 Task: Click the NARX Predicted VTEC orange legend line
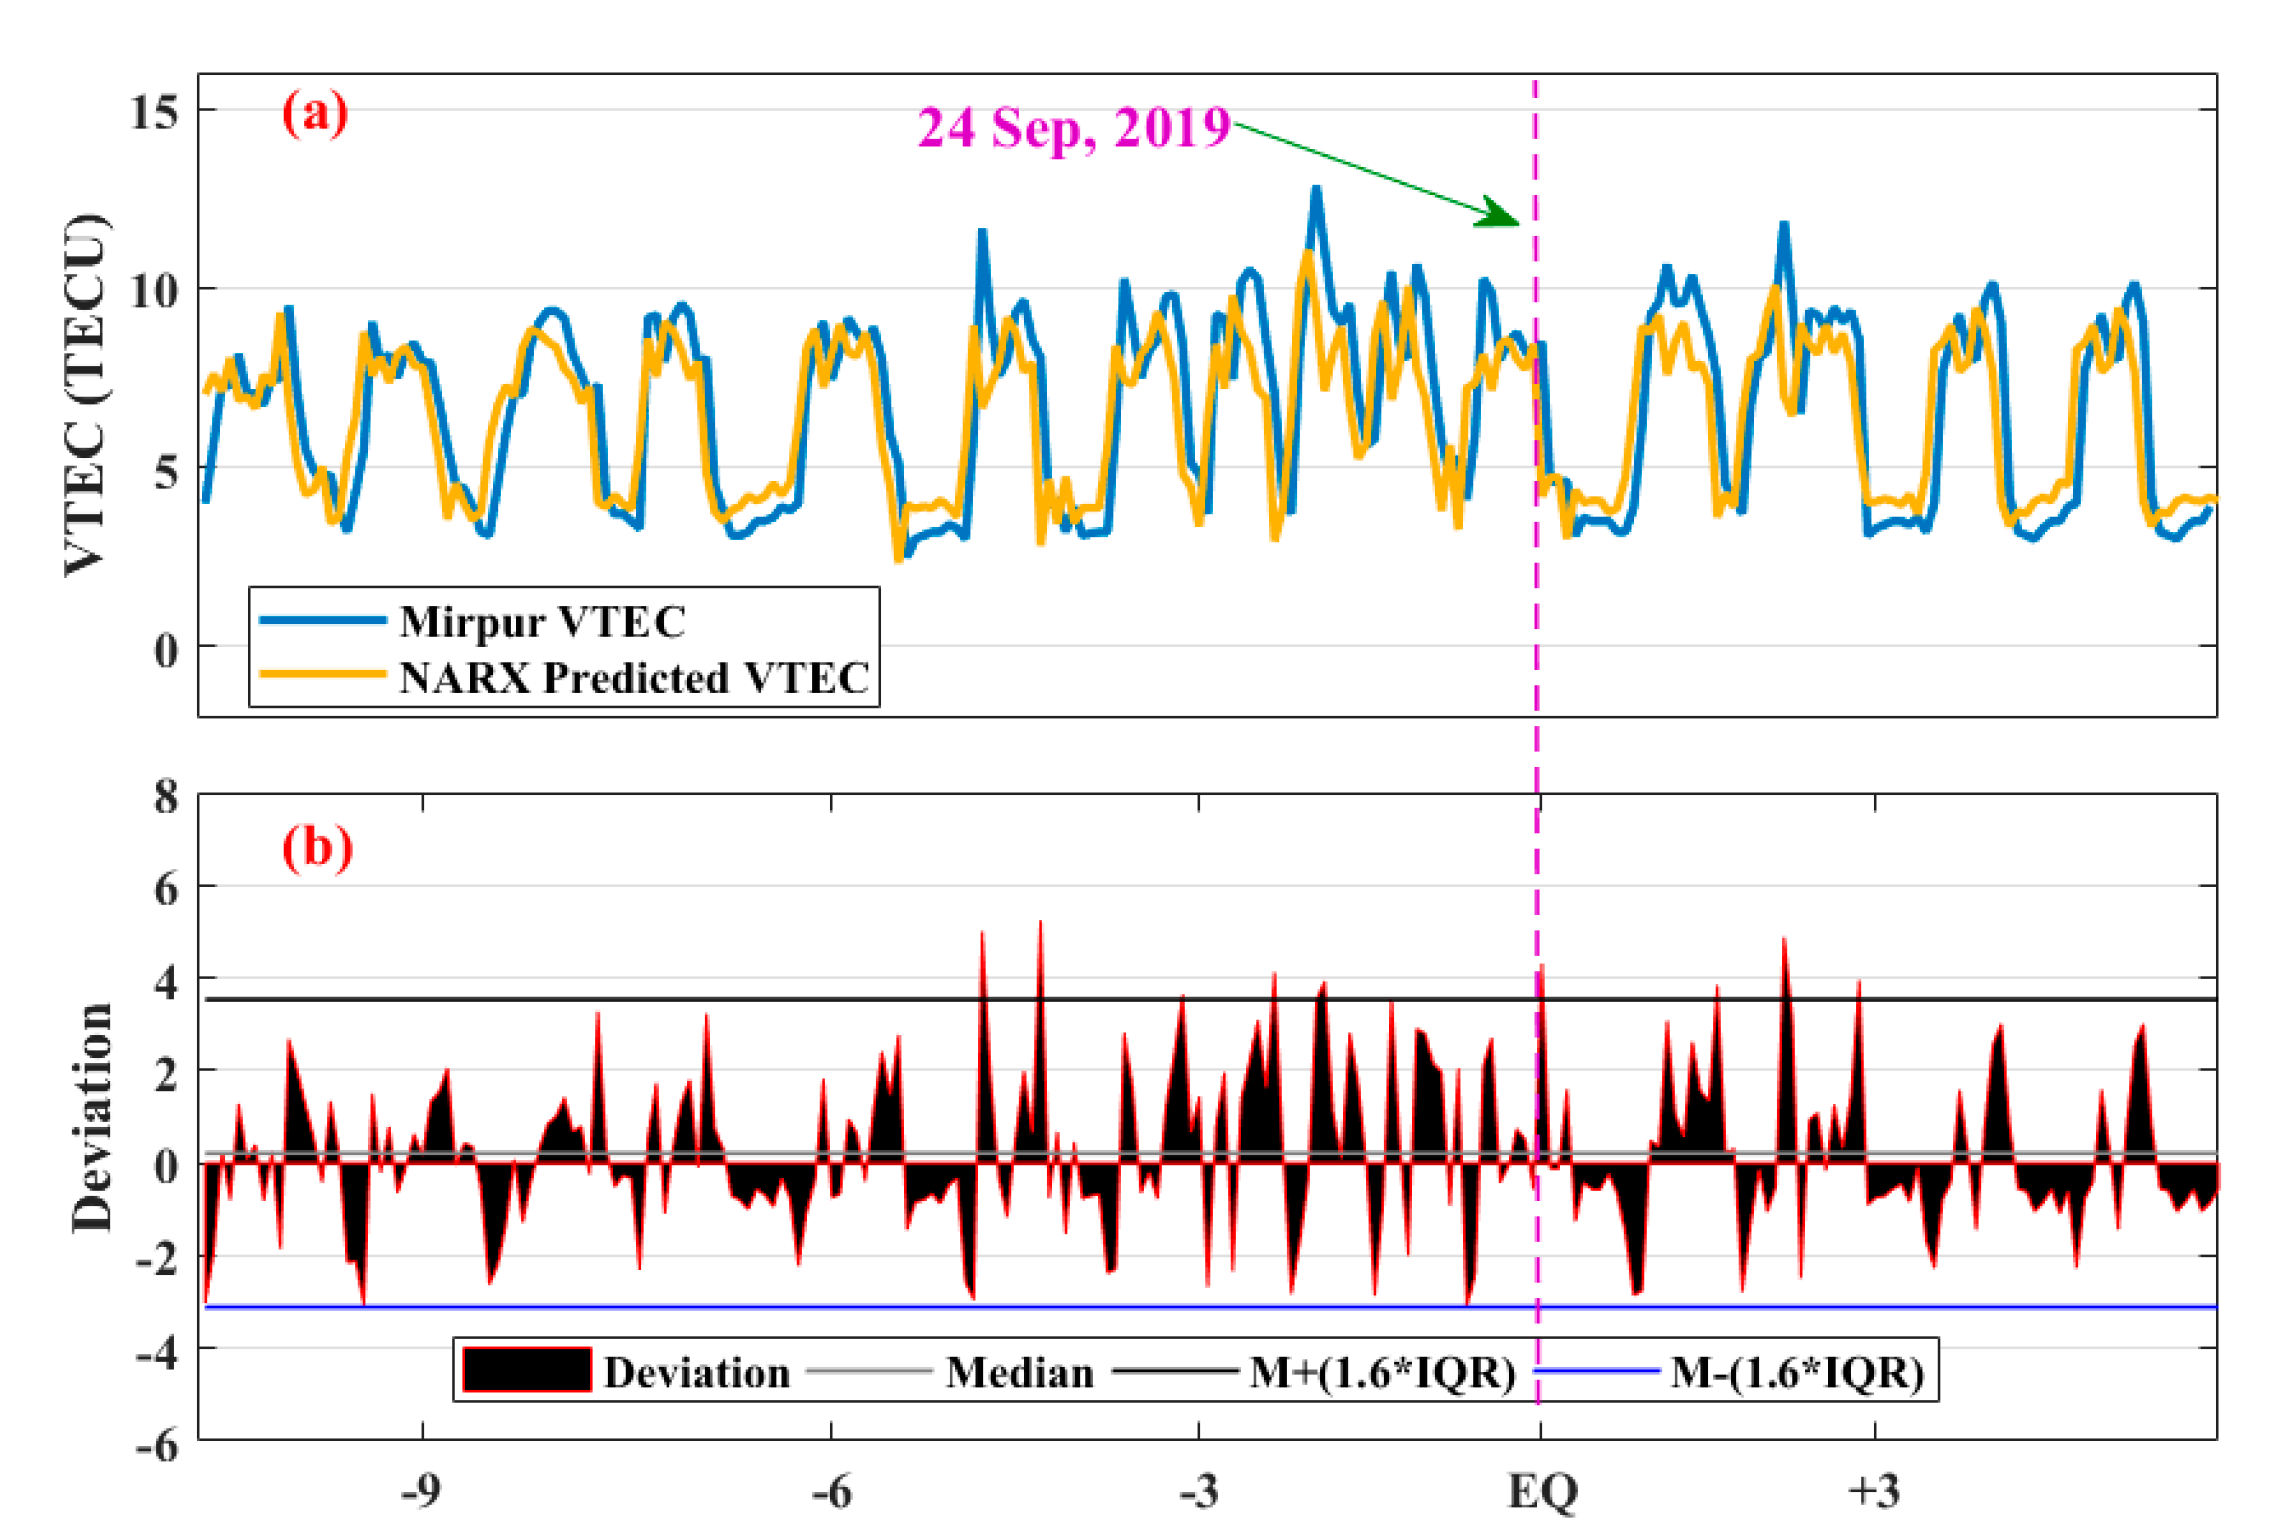tap(322, 675)
